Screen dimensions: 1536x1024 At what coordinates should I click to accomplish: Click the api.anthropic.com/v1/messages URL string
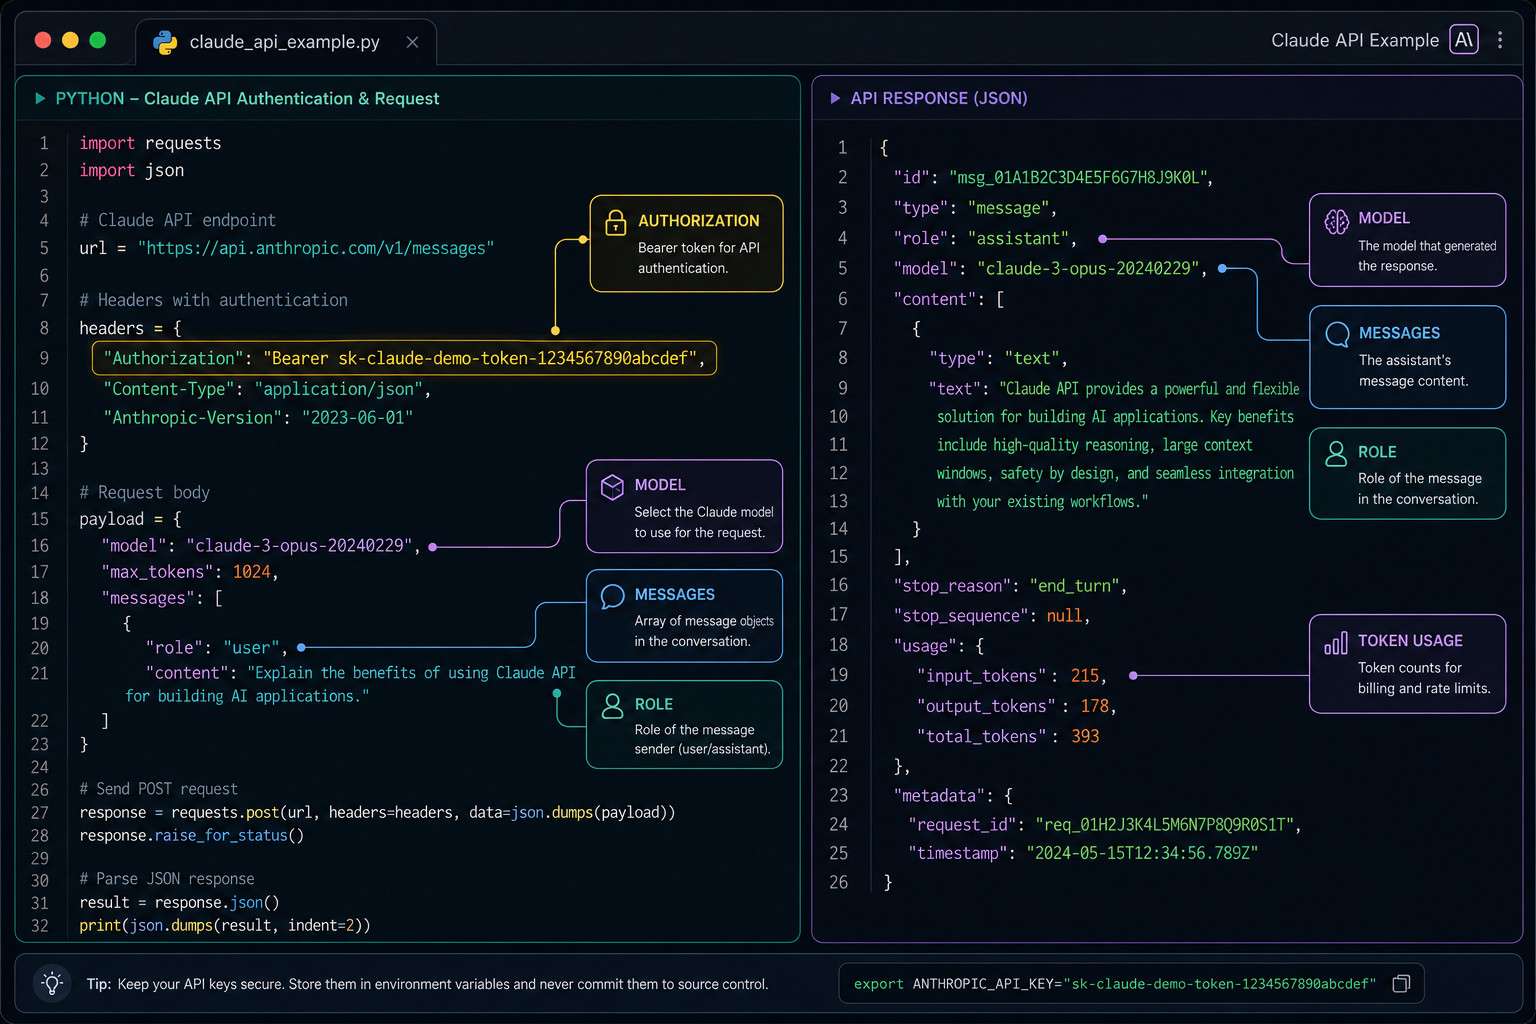coord(316,248)
